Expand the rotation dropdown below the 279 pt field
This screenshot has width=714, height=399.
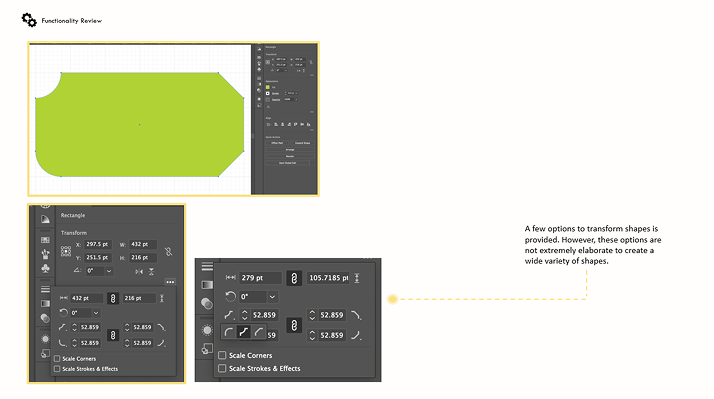coord(272,297)
